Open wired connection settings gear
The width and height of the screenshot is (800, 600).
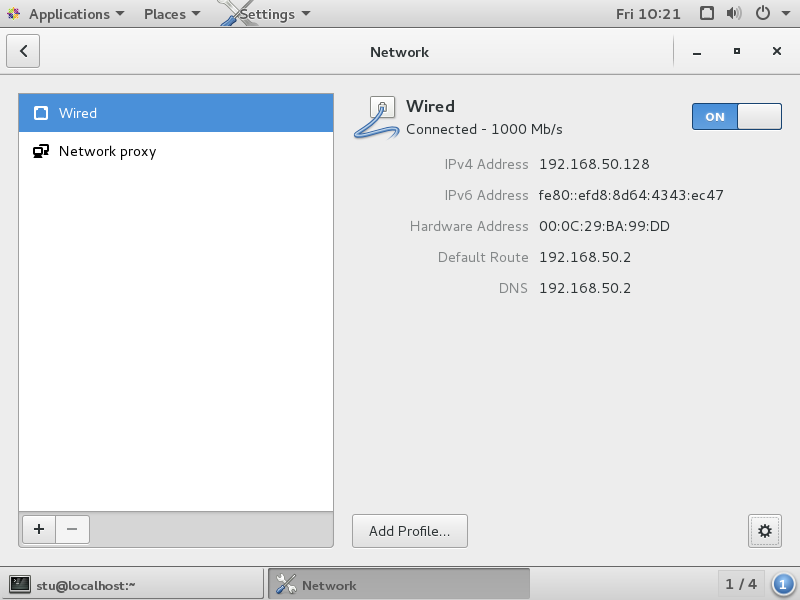pyautogui.click(x=764, y=531)
